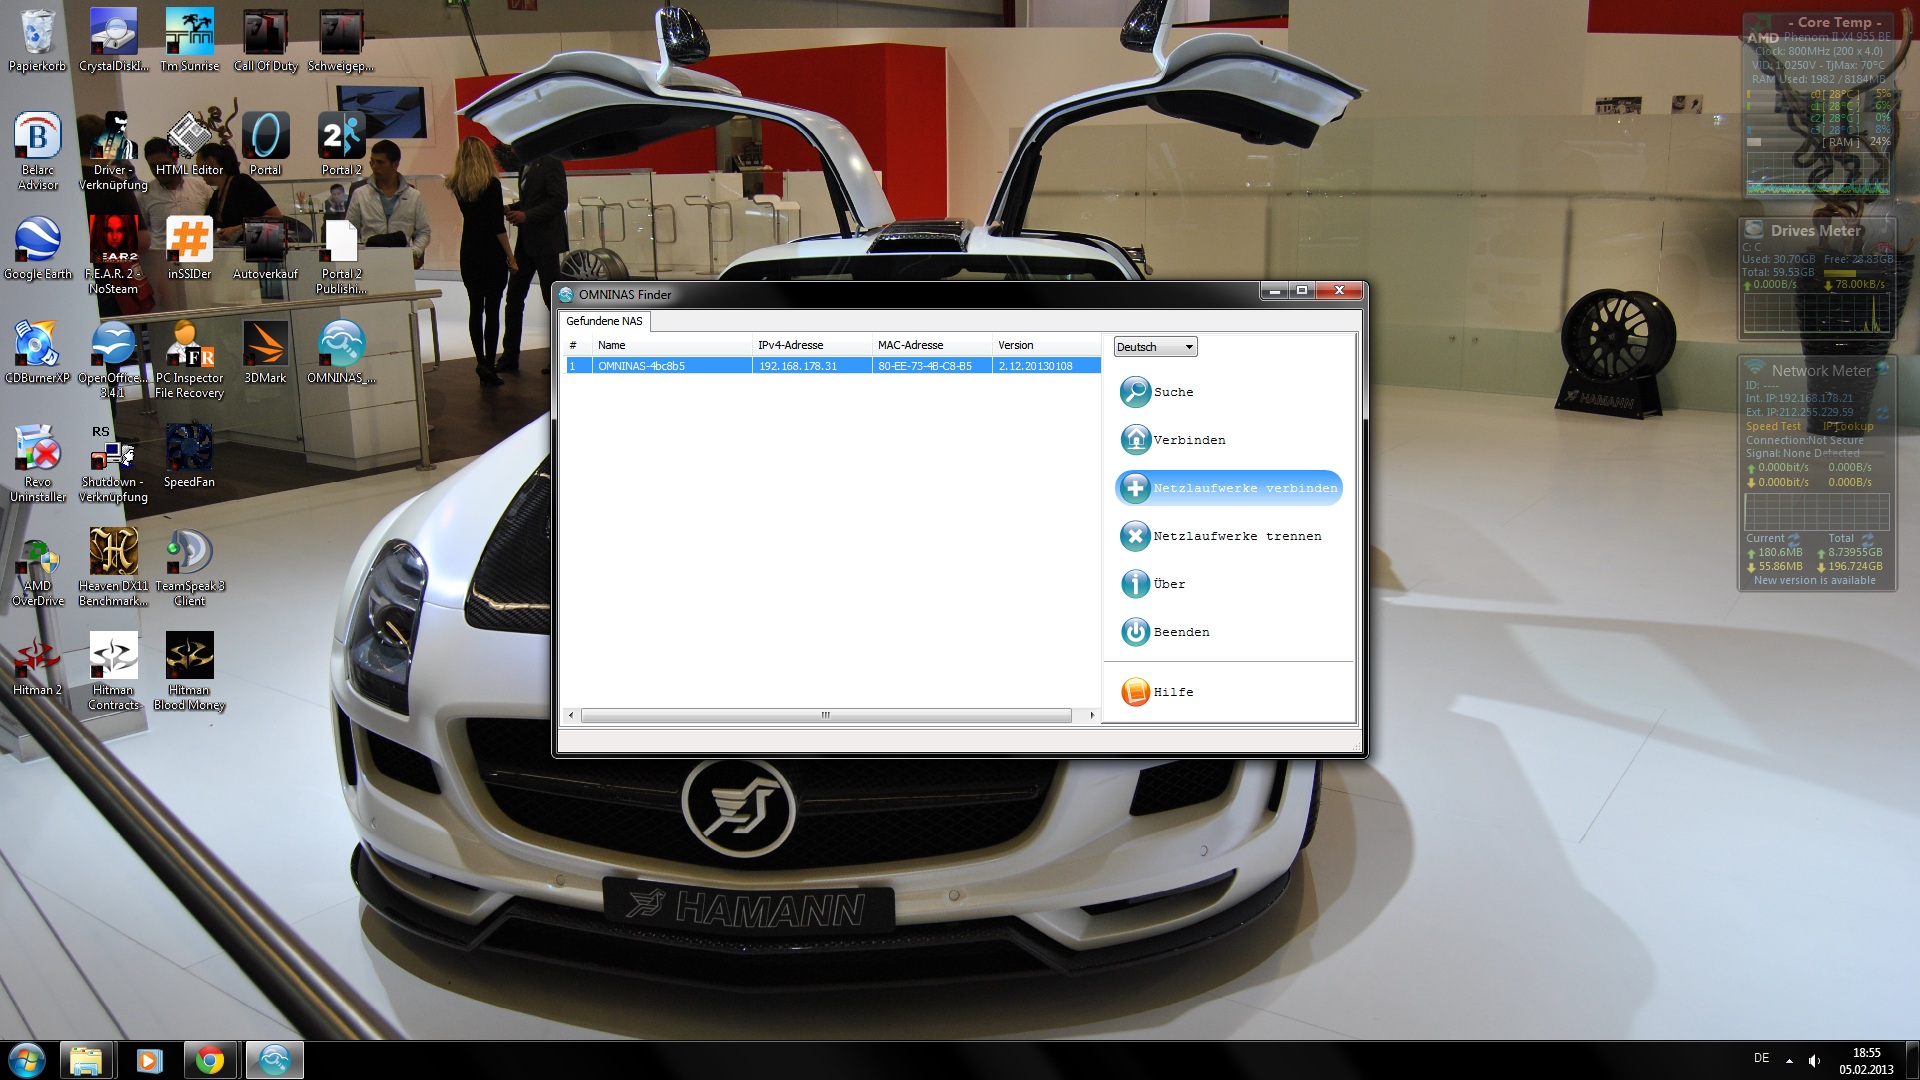Click the Verbinden home icon
Screen dimensions: 1920x1080
(1135, 440)
